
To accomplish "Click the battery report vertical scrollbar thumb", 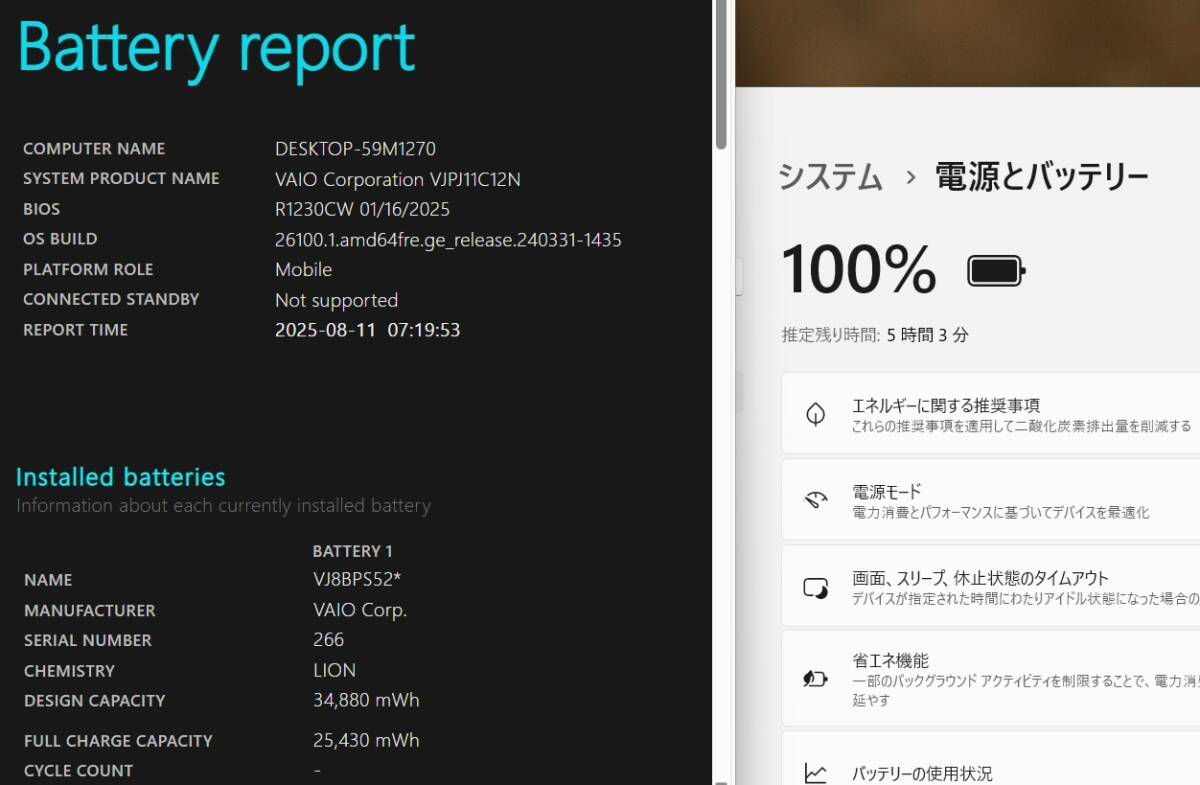I will 722,75.
